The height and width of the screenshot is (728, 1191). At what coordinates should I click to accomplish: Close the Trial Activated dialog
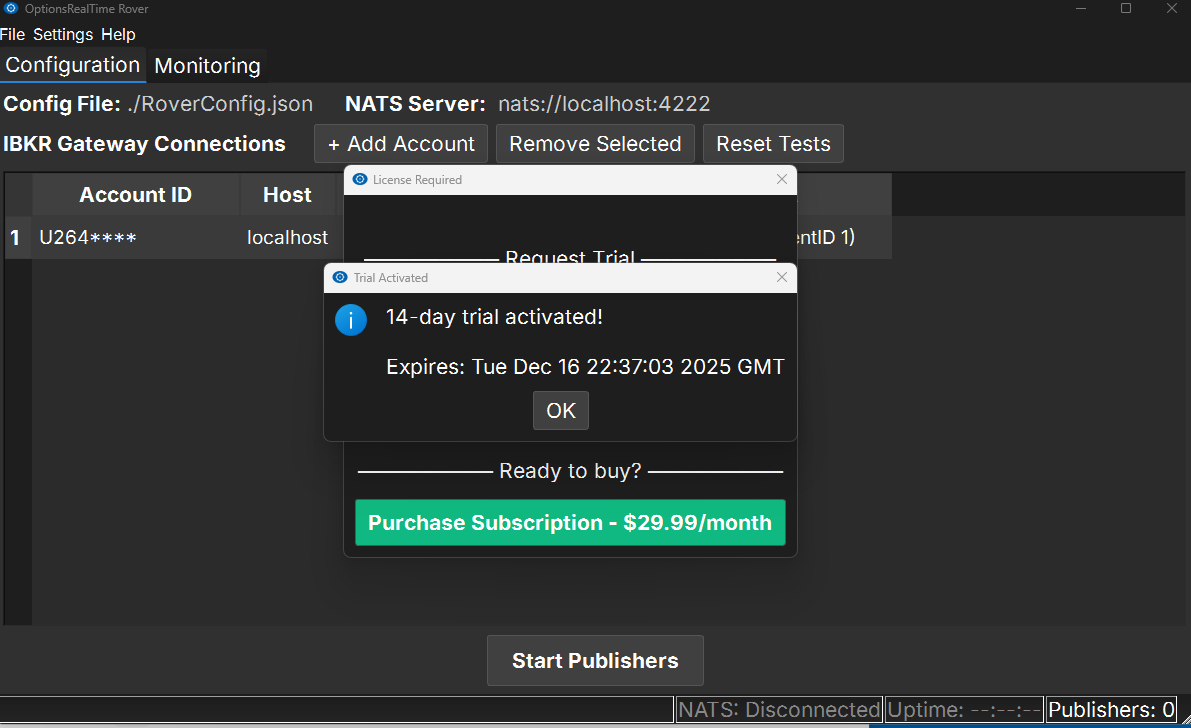pyautogui.click(x=782, y=278)
